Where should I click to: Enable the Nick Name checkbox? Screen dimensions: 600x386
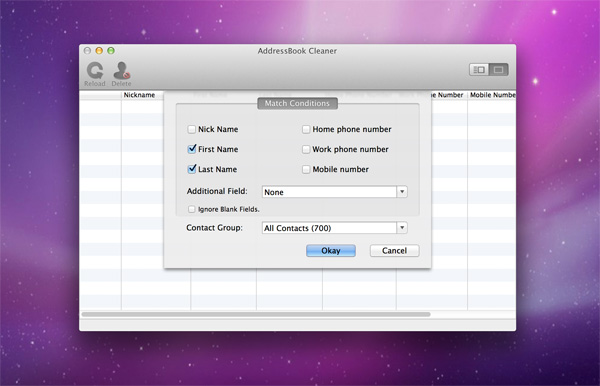pos(191,129)
